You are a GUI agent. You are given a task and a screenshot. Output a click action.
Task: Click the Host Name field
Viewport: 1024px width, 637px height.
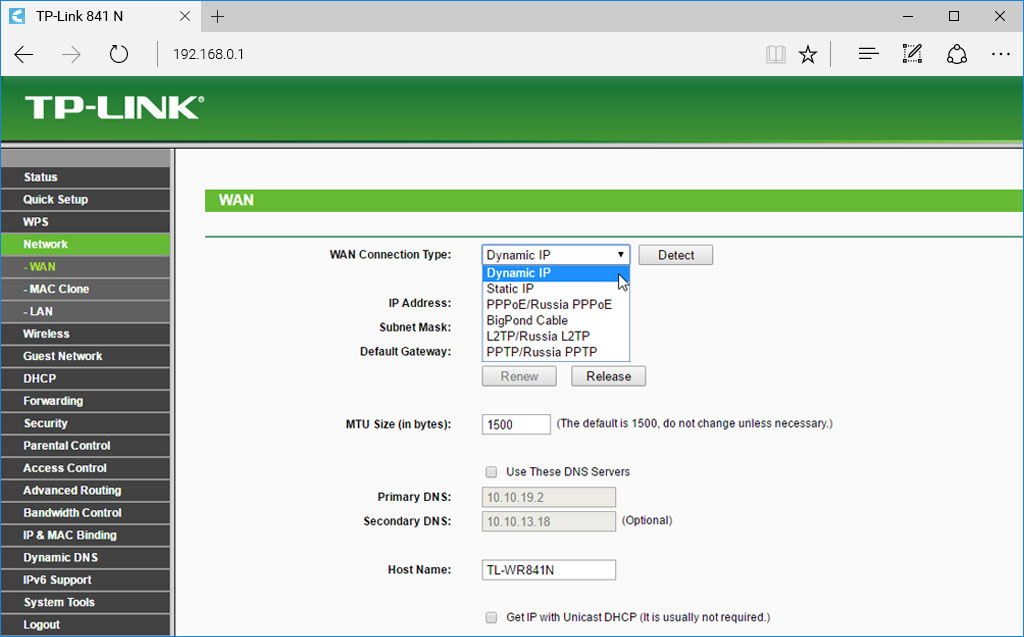tap(549, 570)
